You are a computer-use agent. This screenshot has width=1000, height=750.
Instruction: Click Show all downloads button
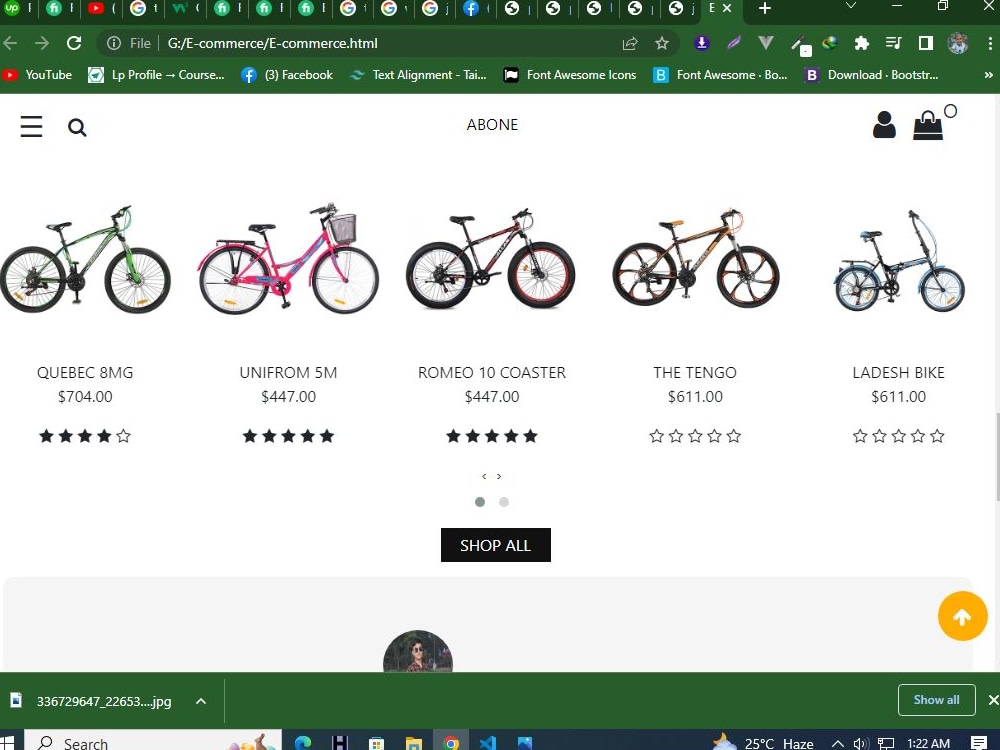click(936, 700)
